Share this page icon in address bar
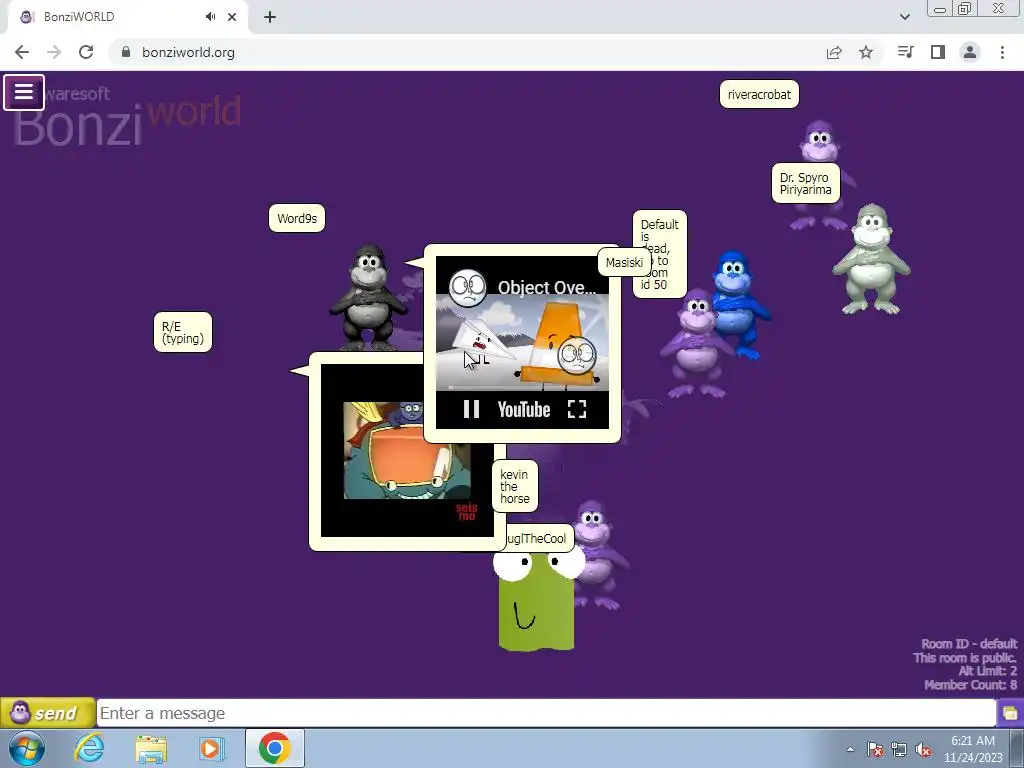The image size is (1024, 768). pos(834,52)
